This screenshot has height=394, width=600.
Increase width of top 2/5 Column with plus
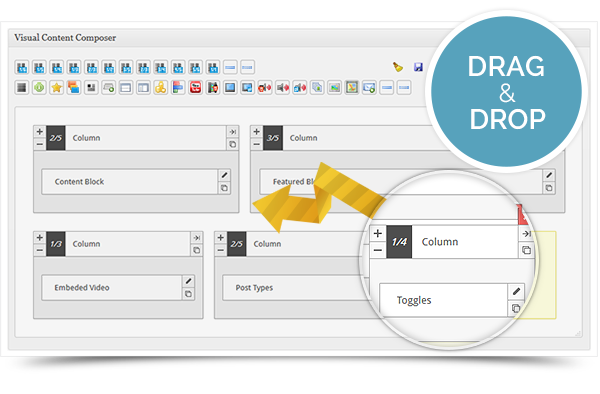[39, 132]
